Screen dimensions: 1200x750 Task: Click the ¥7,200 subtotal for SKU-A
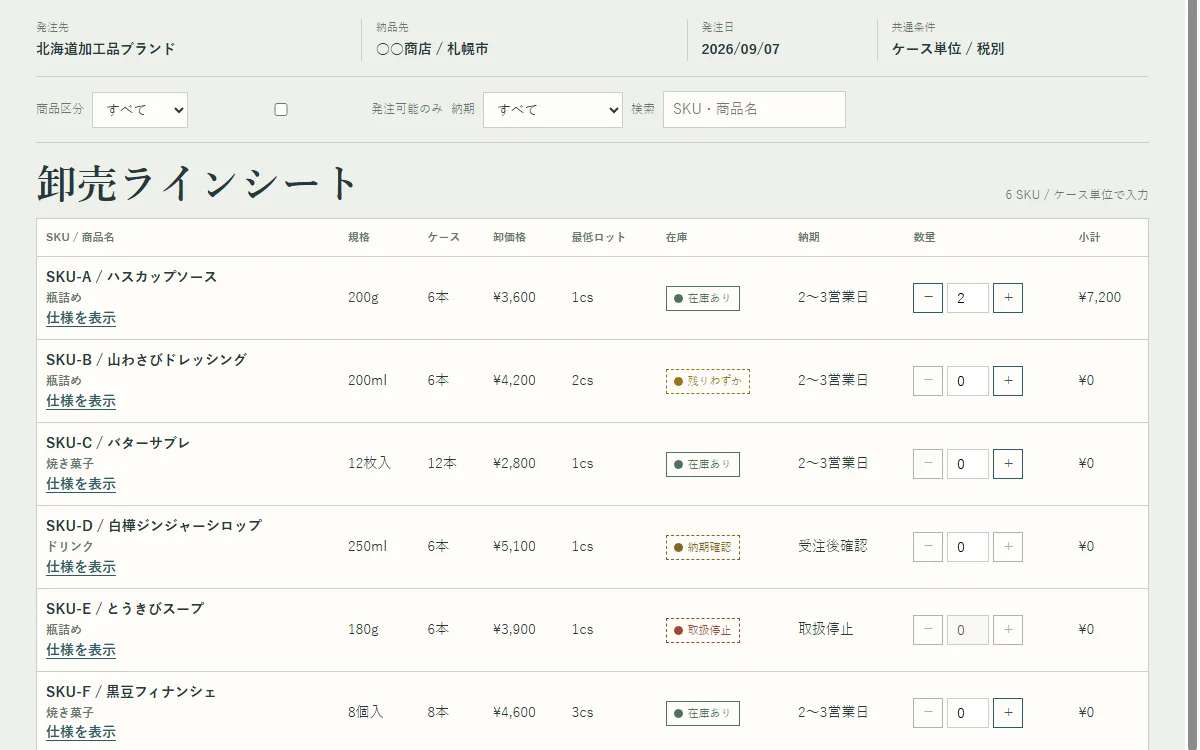1100,298
